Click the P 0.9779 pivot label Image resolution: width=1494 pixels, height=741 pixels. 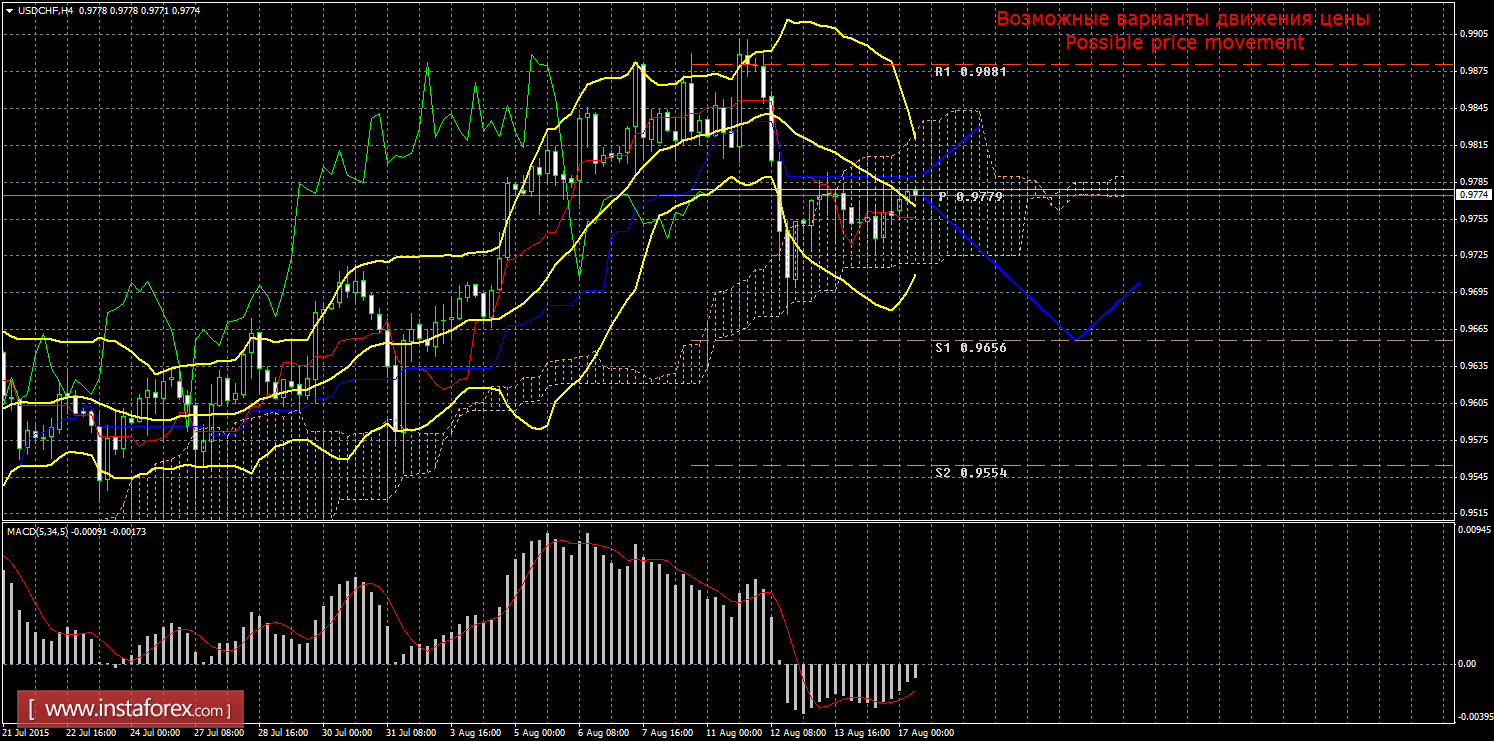970,197
